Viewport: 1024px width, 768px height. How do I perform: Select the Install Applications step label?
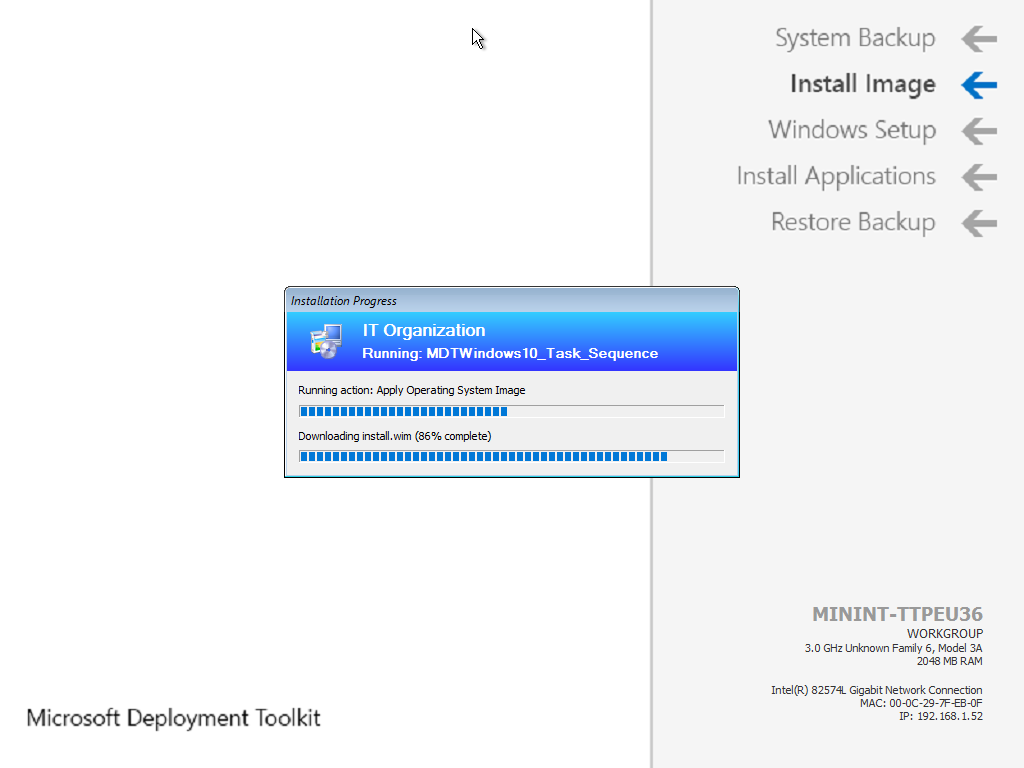click(836, 177)
